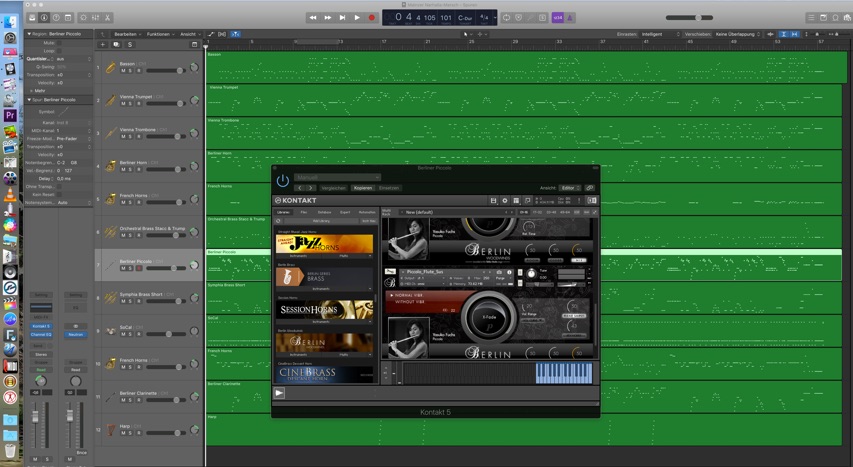Record-enable the Berliner Piccolo track

click(138, 268)
